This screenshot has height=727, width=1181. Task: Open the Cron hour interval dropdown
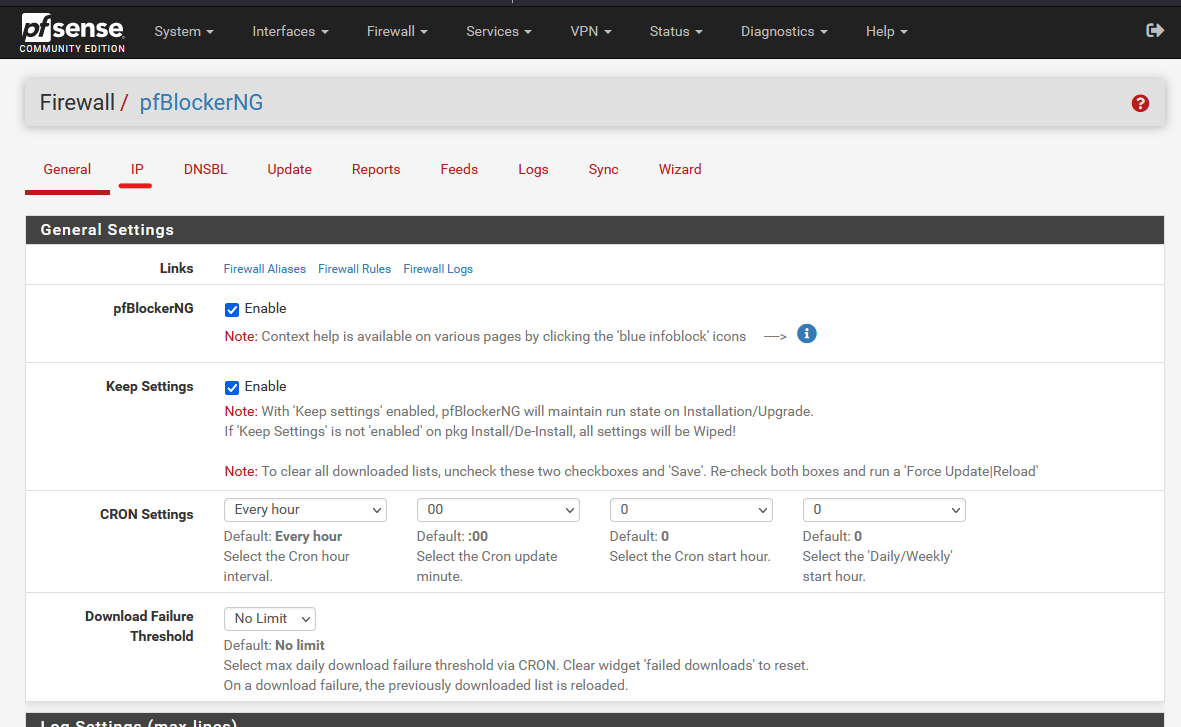click(x=305, y=510)
